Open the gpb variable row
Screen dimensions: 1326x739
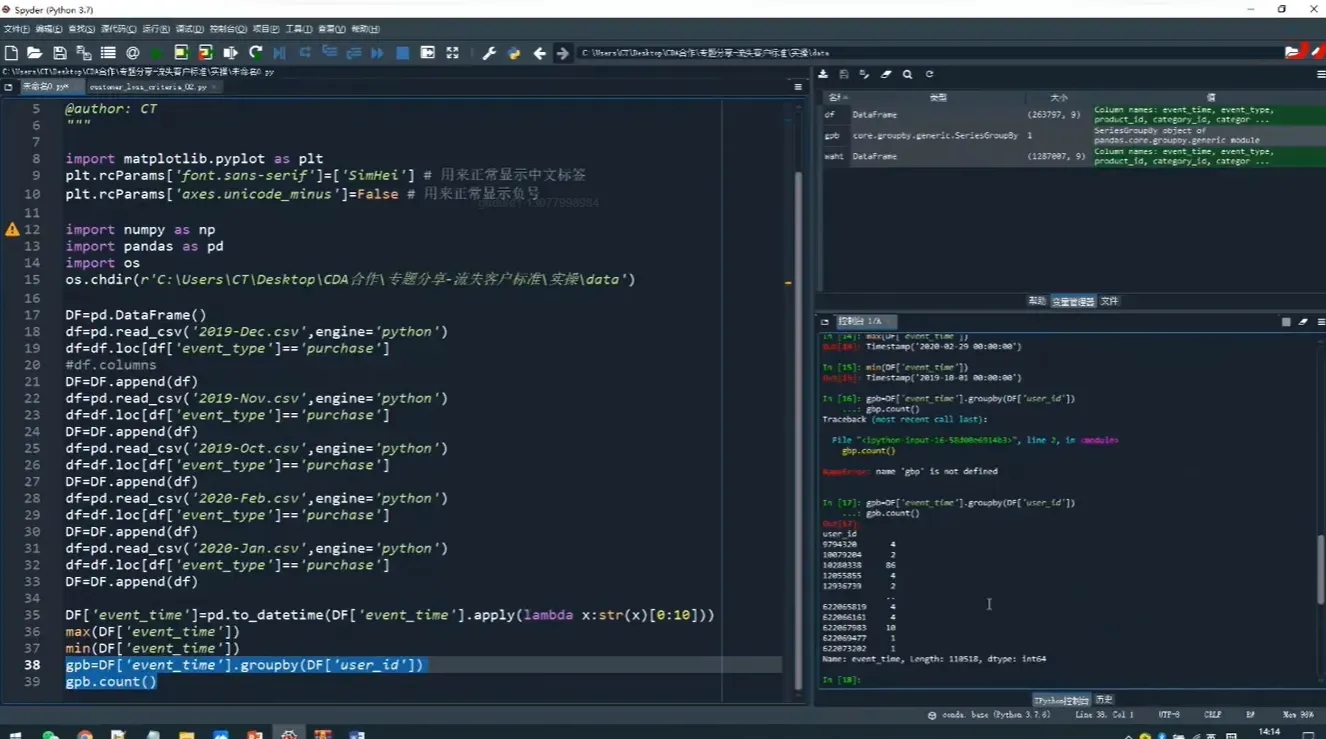coord(832,135)
